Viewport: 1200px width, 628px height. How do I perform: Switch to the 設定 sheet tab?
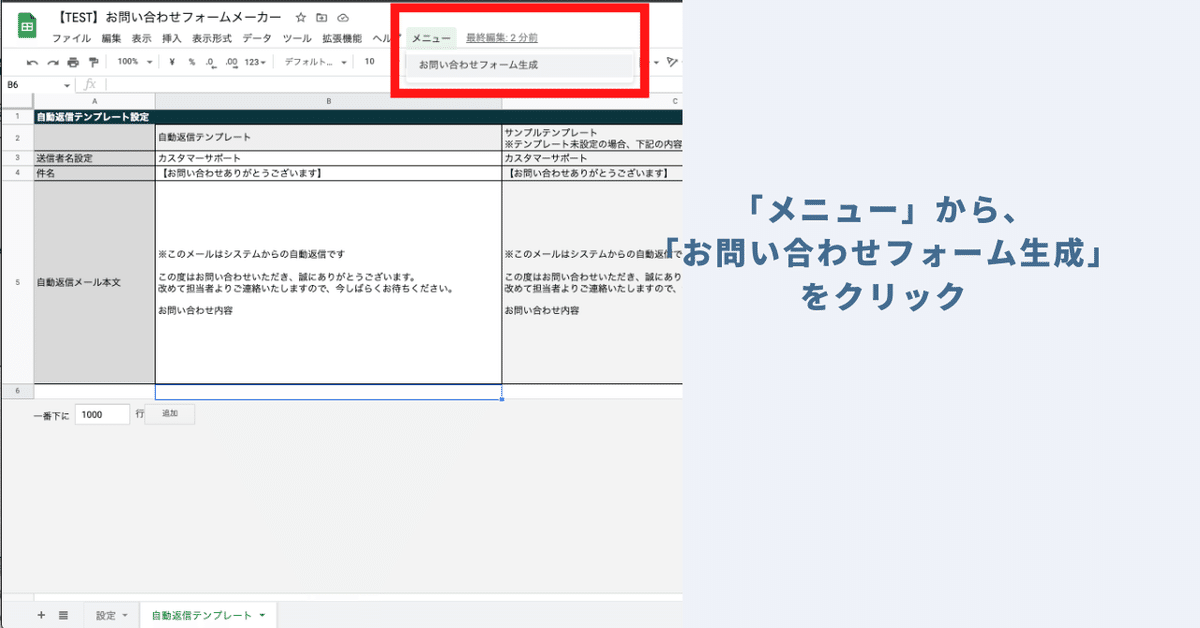106,615
